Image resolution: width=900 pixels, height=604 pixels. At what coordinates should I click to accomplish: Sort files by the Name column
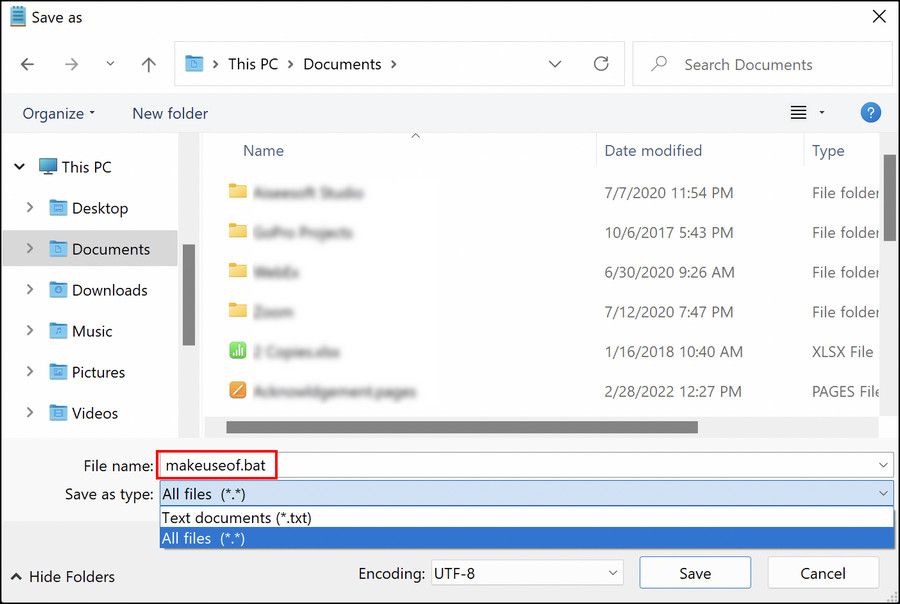(x=263, y=150)
